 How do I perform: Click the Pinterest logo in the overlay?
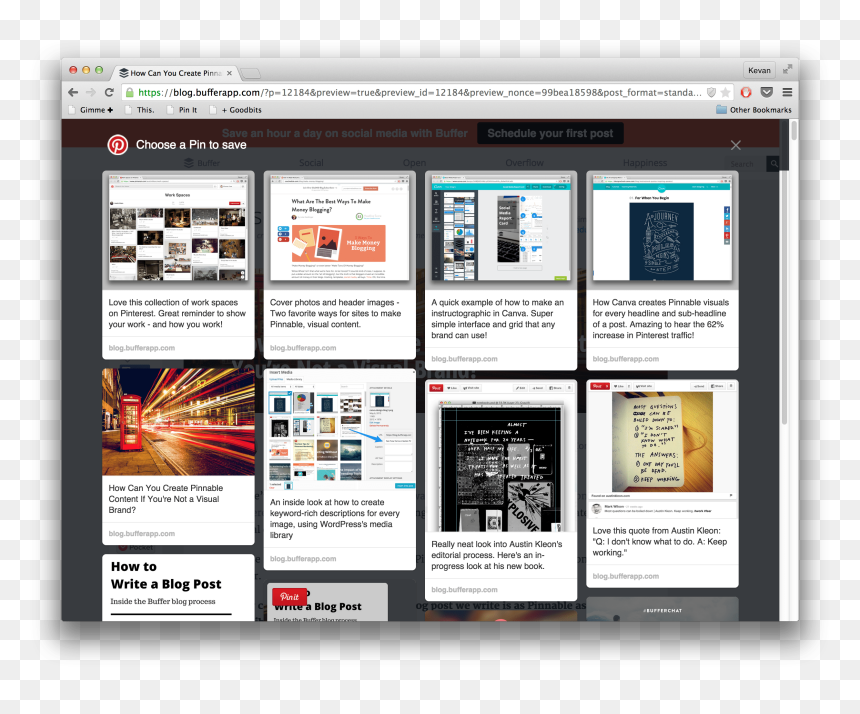click(x=117, y=145)
